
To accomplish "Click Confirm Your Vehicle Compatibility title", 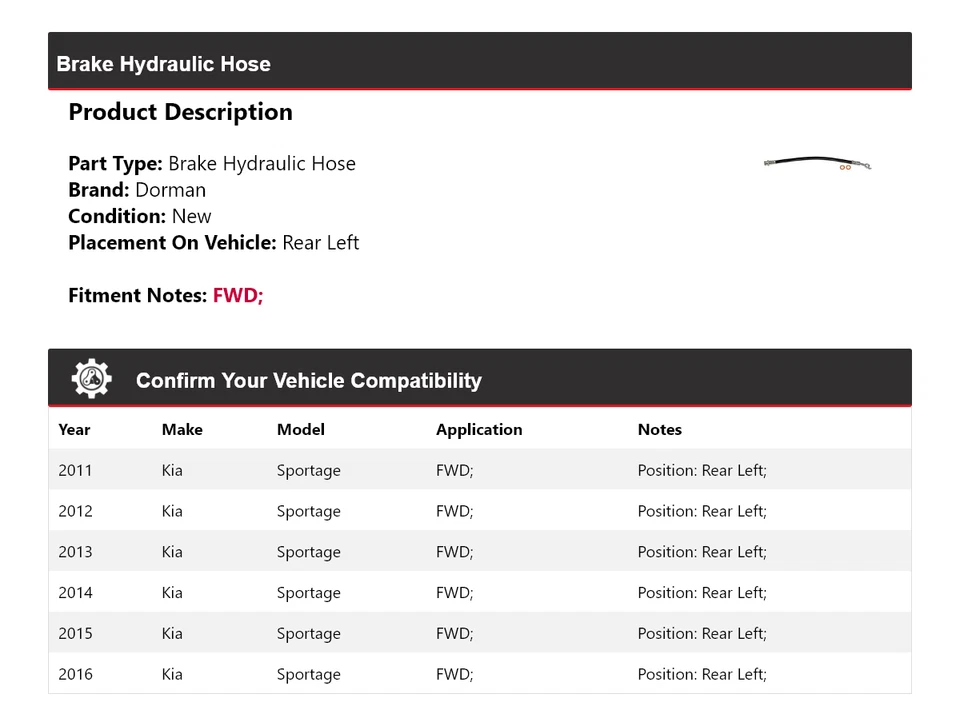I will [x=308, y=381].
